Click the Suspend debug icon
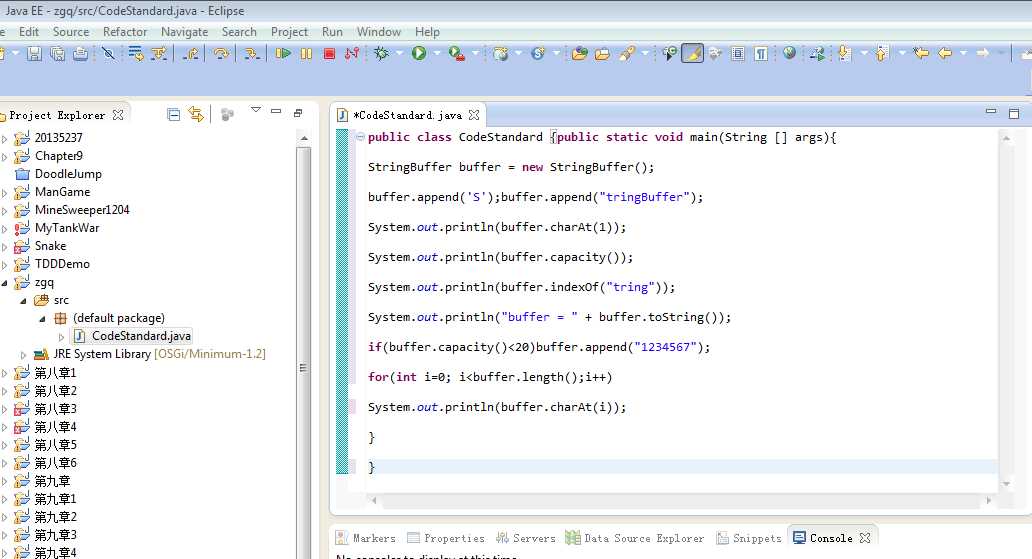 [307, 54]
